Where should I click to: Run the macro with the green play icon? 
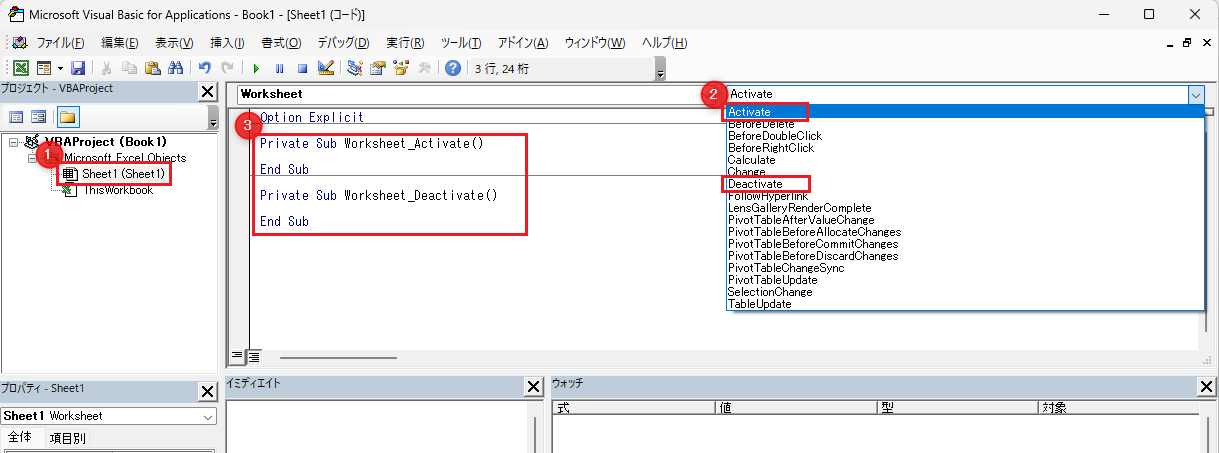point(256,68)
